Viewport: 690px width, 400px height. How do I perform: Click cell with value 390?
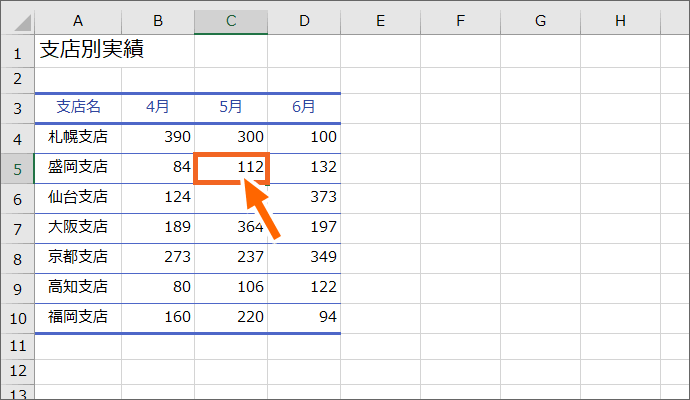(158, 139)
